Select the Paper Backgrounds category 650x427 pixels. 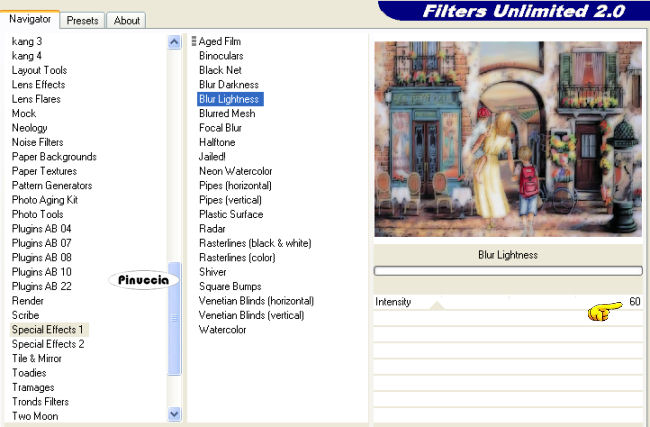tap(54, 157)
